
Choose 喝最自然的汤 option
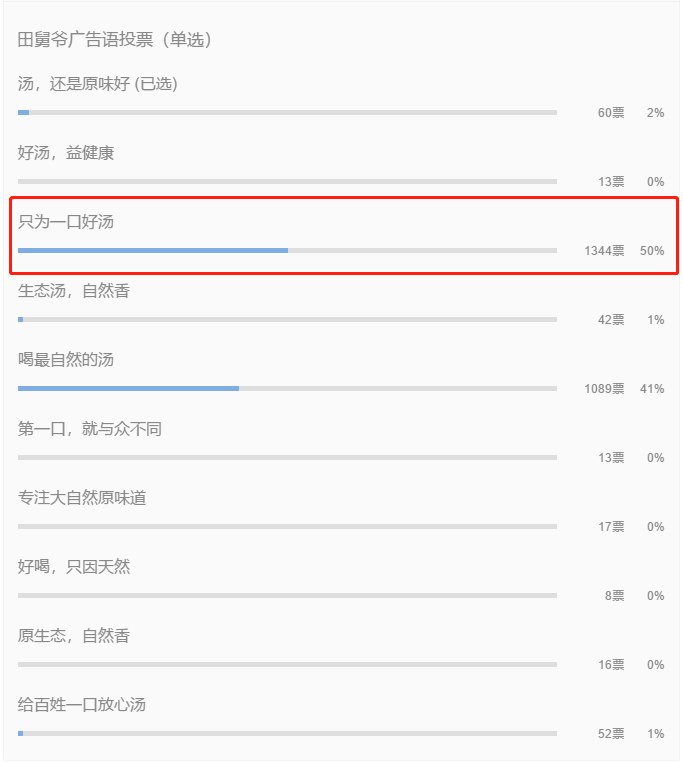coord(66,360)
